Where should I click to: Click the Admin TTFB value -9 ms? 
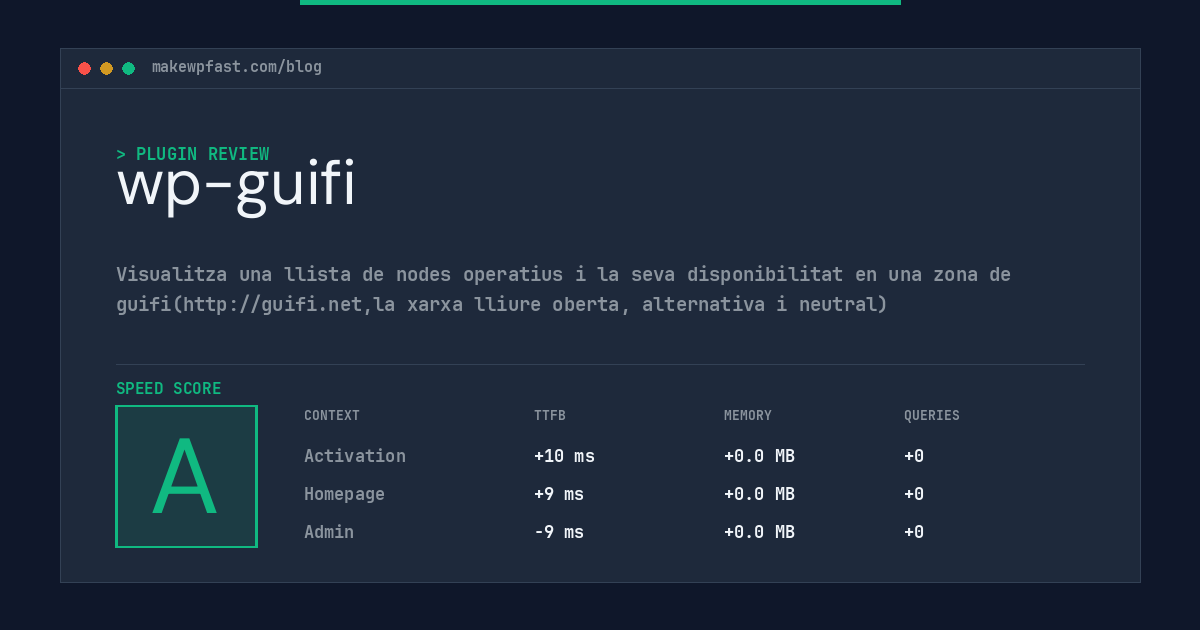(559, 532)
